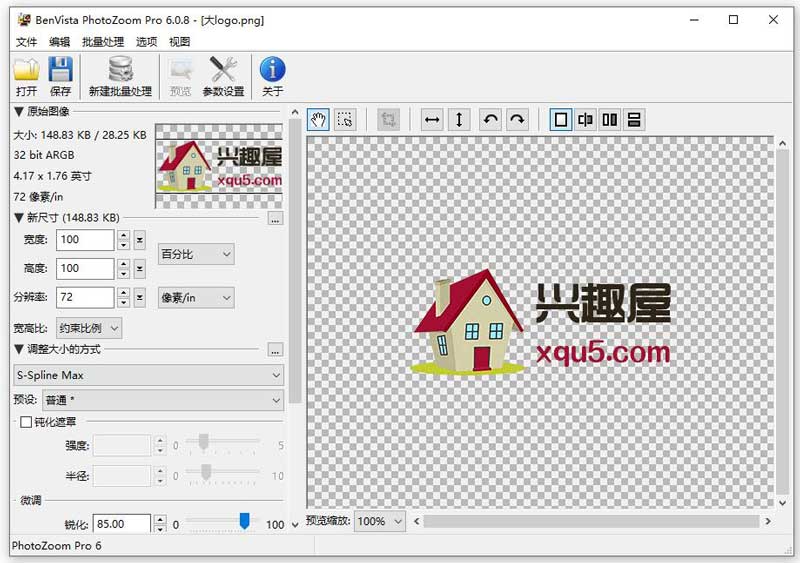
Task: Open 参数设置 preferences tool icon
Action: click(x=223, y=76)
